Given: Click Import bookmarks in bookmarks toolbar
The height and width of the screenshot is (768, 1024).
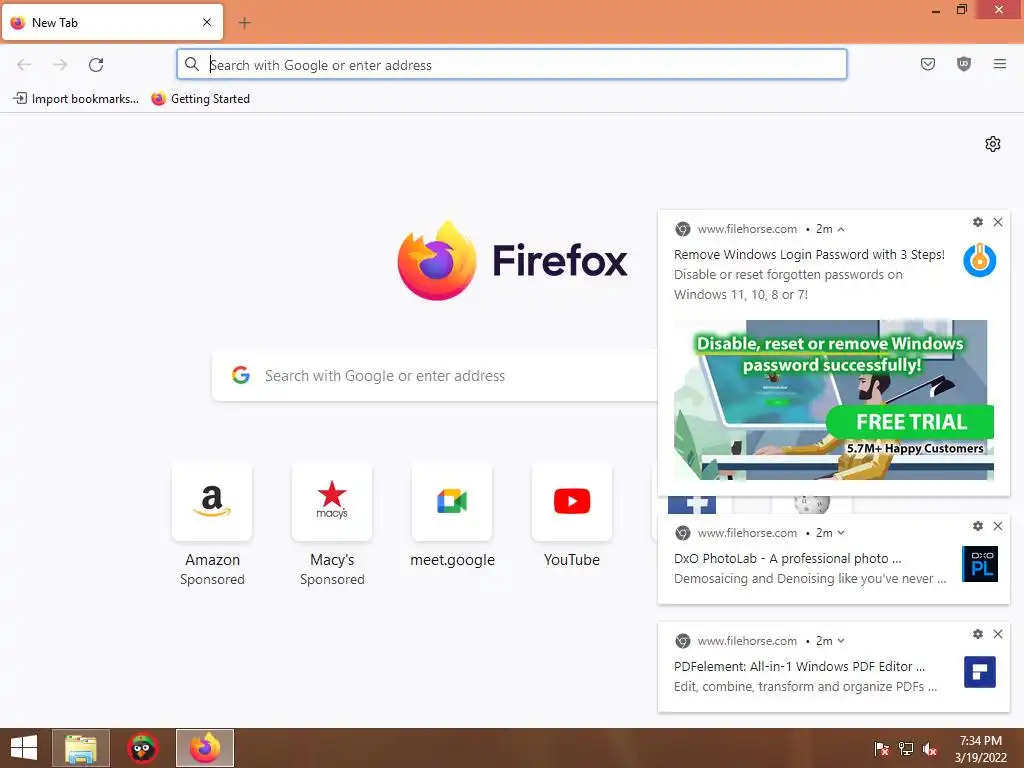Looking at the screenshot, I should point(76,99).
